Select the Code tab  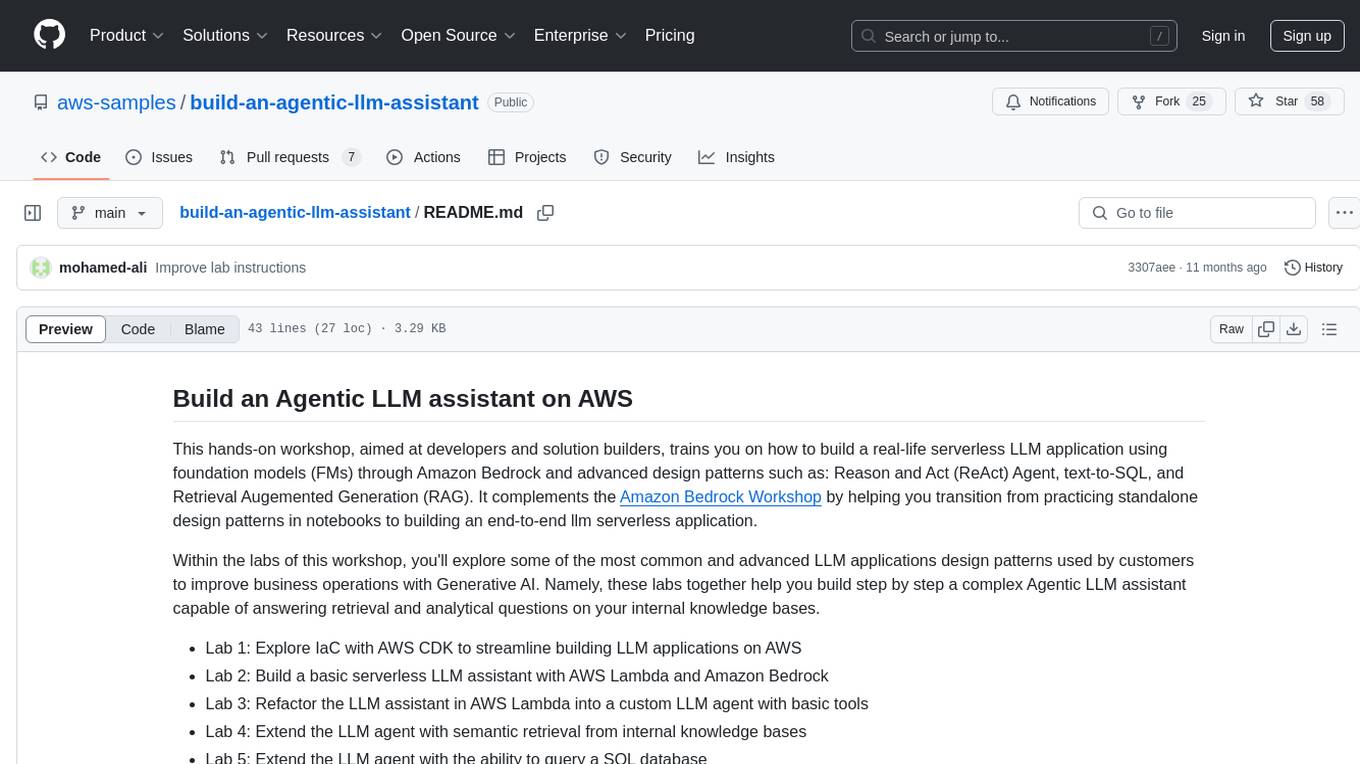tap(71, 157)
